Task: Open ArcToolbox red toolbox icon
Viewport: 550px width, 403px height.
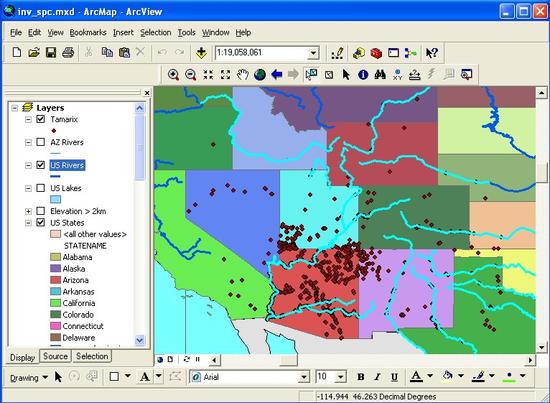Action: 376,53
